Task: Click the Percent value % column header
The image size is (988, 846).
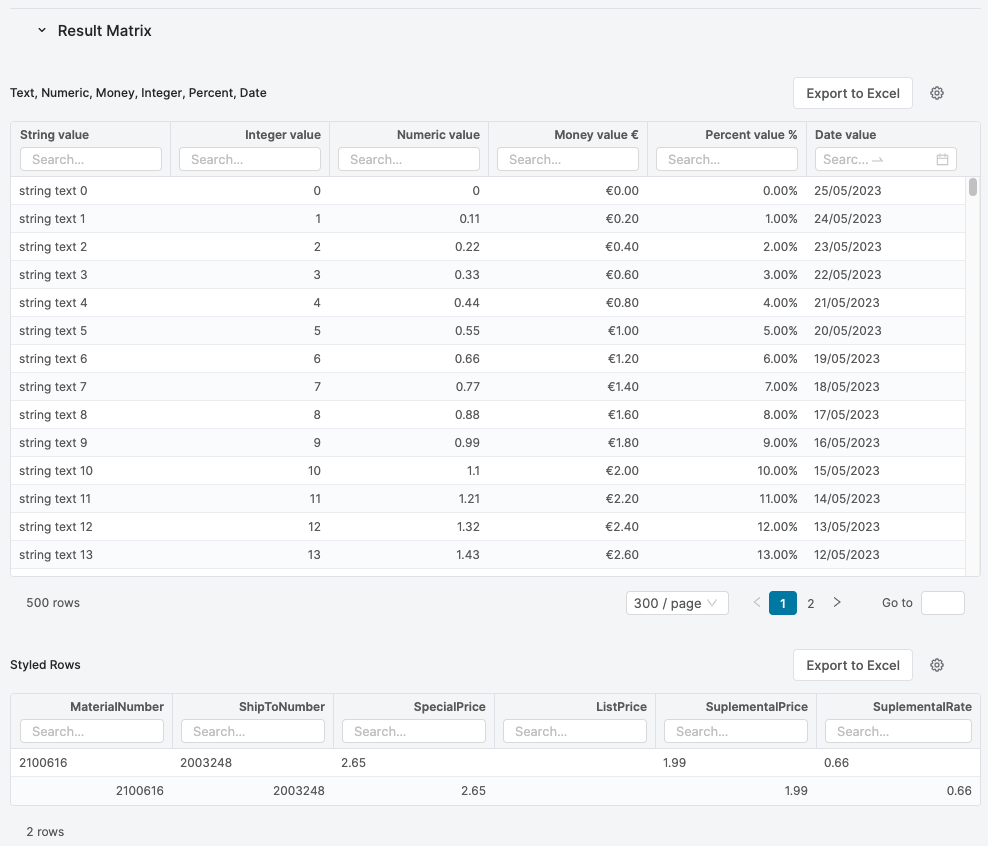Action: click(x=750, y=135)
